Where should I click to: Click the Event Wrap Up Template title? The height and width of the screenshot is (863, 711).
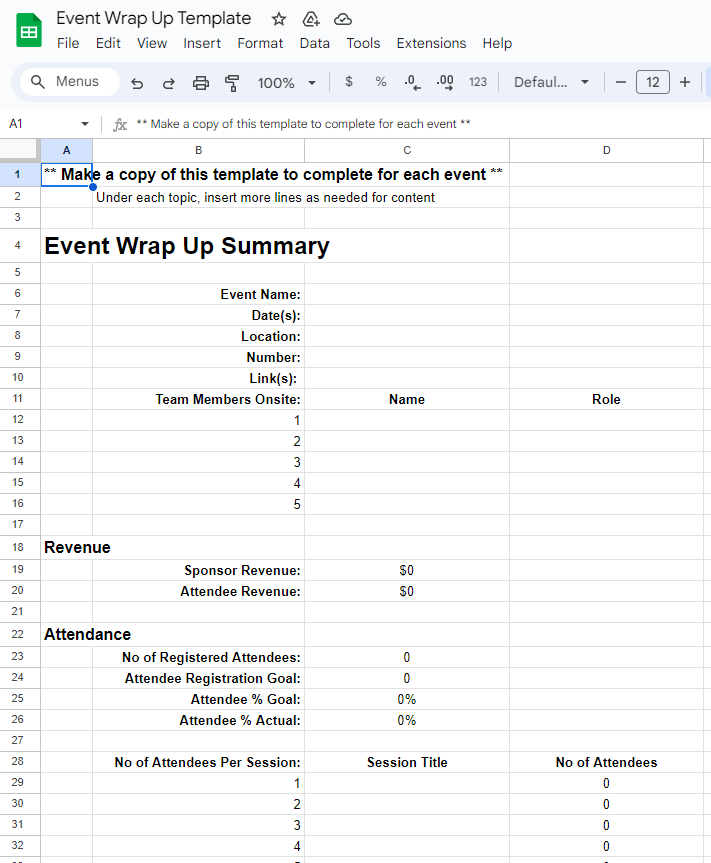pyautogui.click(x=154, y=19)
